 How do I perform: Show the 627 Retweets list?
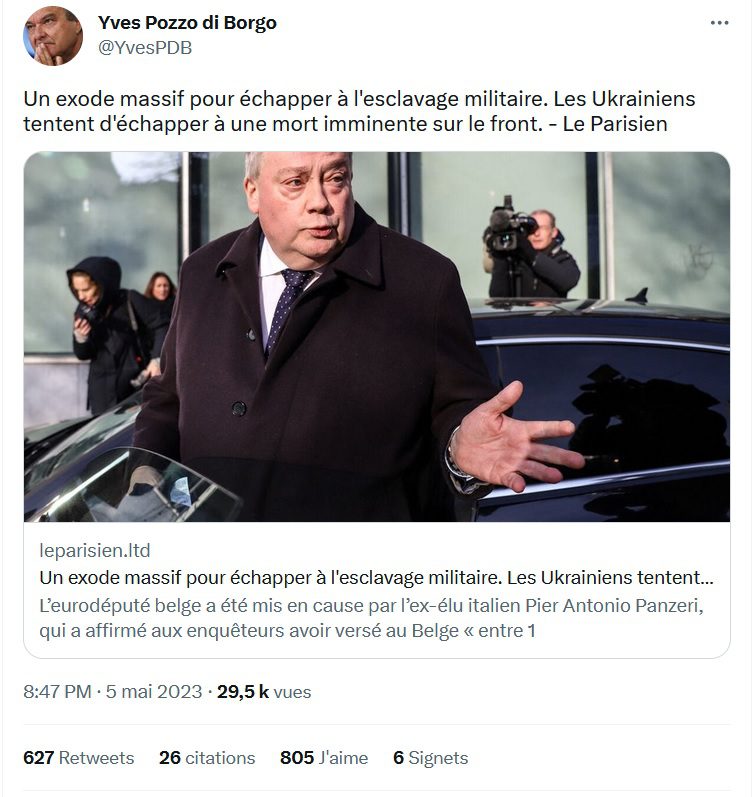point(79,758)
